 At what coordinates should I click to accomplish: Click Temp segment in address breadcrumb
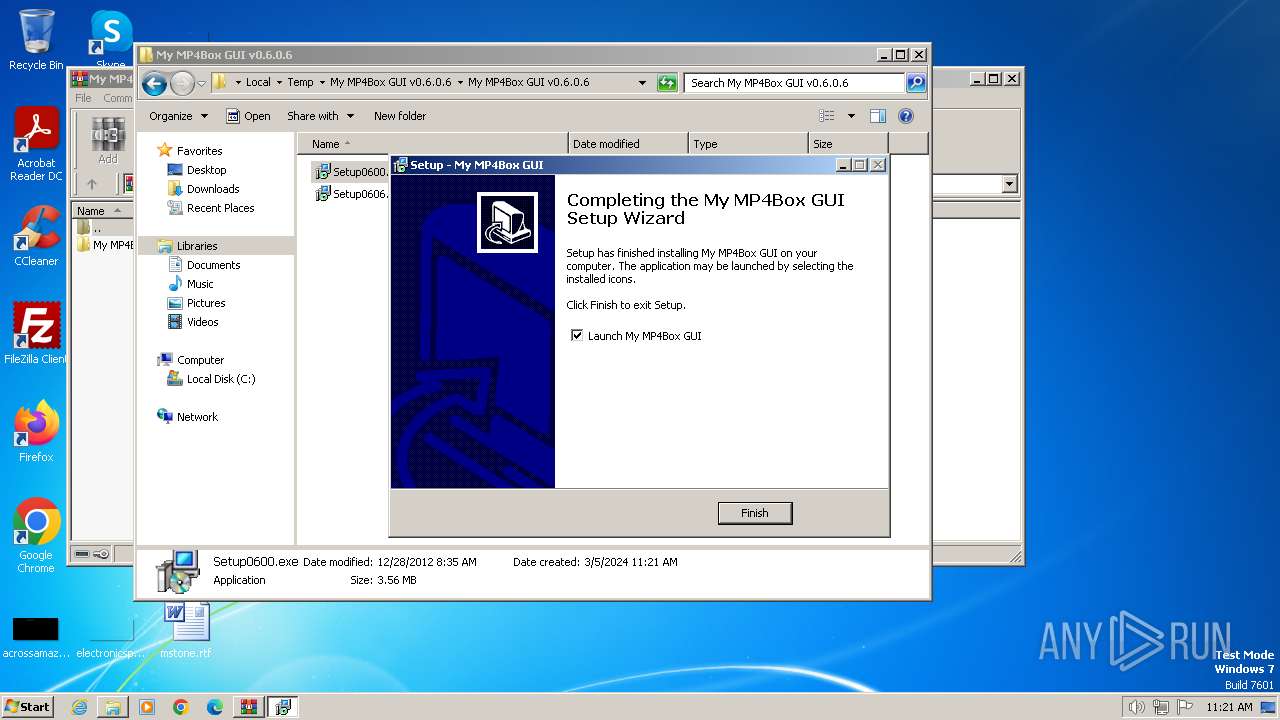pyautogui.click(x=300, y=83)
